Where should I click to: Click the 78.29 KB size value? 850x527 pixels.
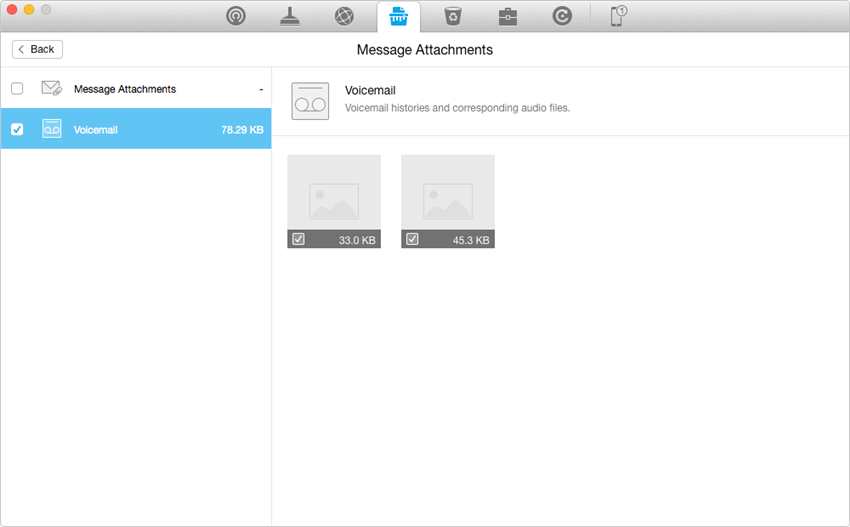pyautogui.click(x=242, y=130)
